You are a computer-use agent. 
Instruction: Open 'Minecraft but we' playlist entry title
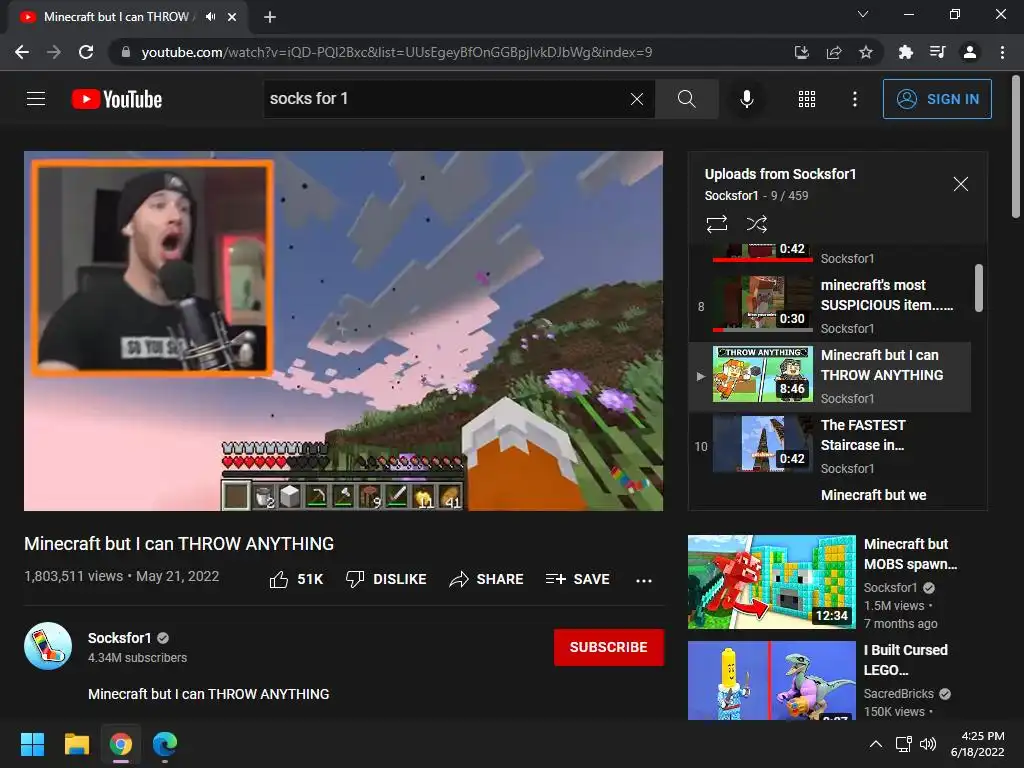point(873,495)
